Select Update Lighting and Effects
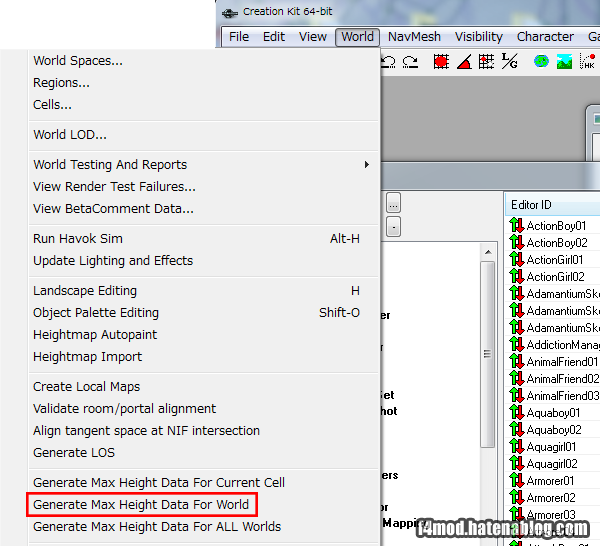The image size is (600, 546). coord(204,261)
